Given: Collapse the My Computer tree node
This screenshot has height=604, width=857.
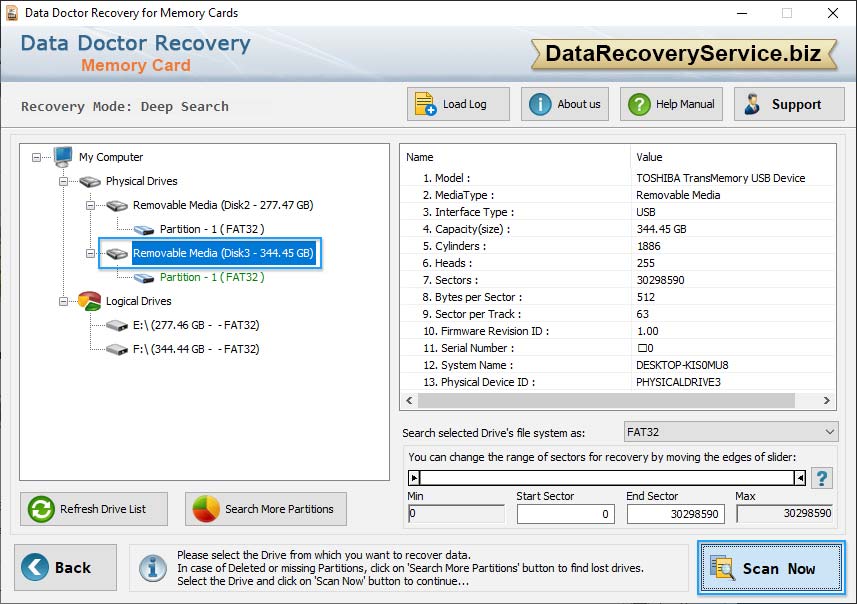Looking at the screenshot, I should (36, 157).
